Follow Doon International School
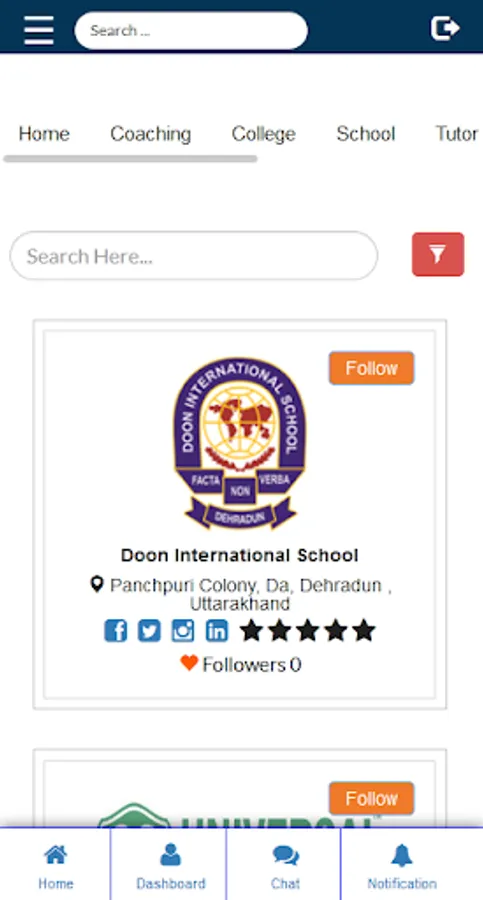483x900 pixels. [372, 368]
